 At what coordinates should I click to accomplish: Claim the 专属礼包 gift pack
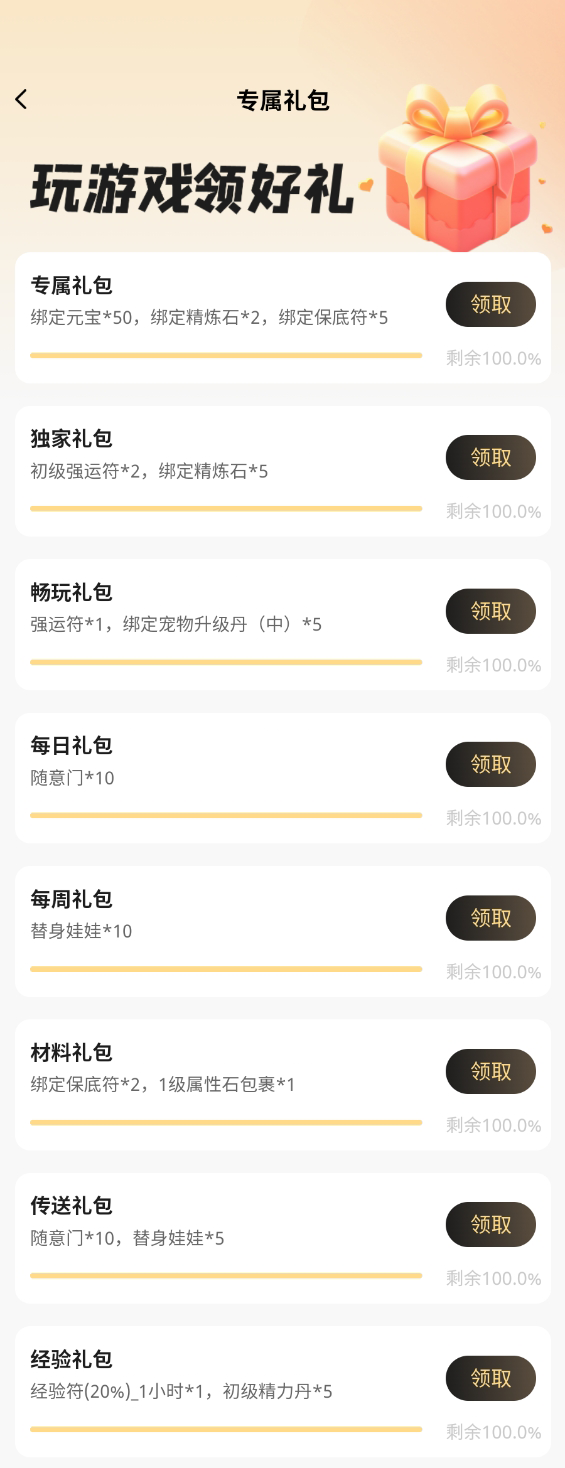coord(490,305)
